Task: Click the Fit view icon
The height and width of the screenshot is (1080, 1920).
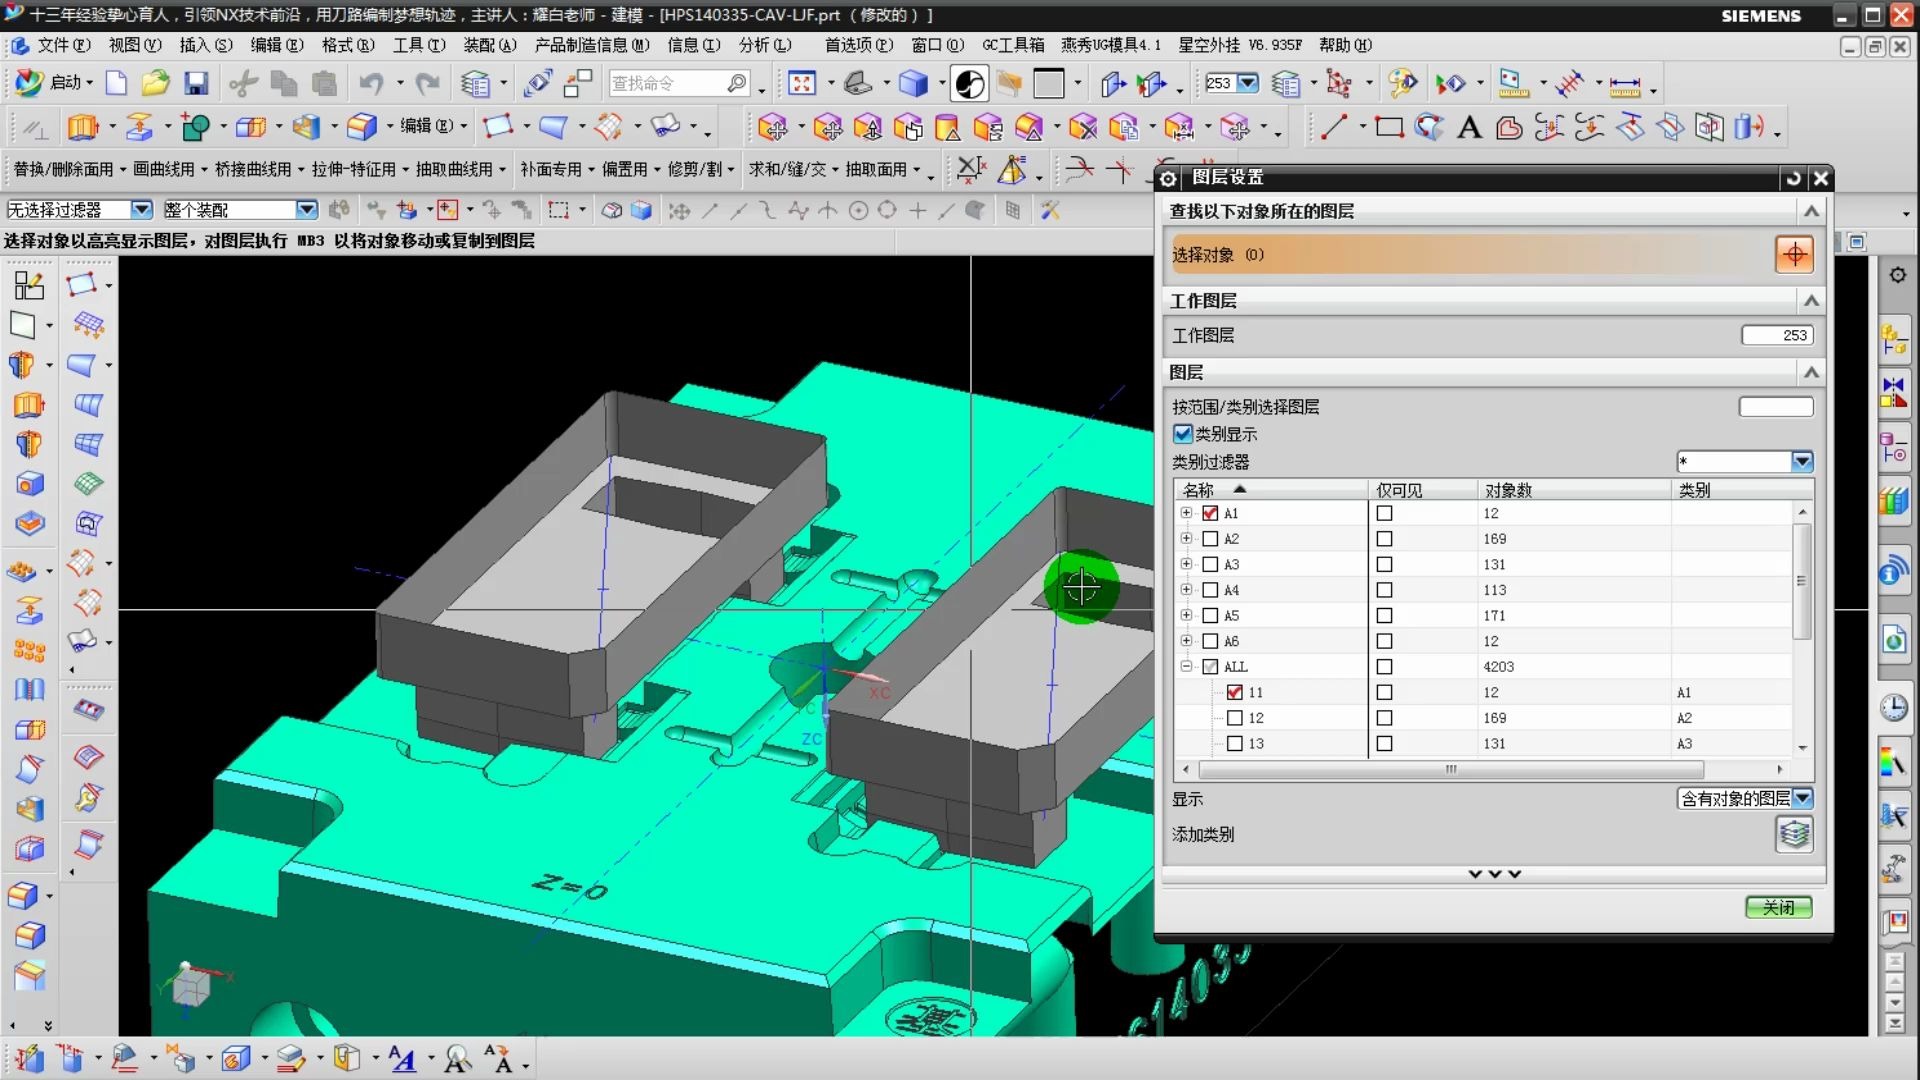Action: click(x=802, y=84)
